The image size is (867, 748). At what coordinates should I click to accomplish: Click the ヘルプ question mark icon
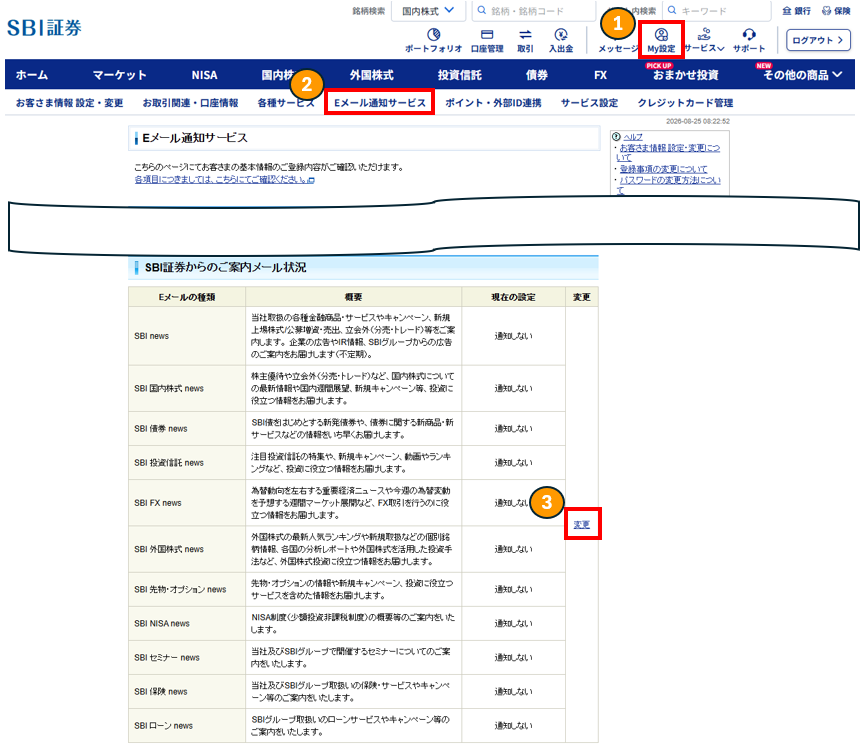click(617, 136)
